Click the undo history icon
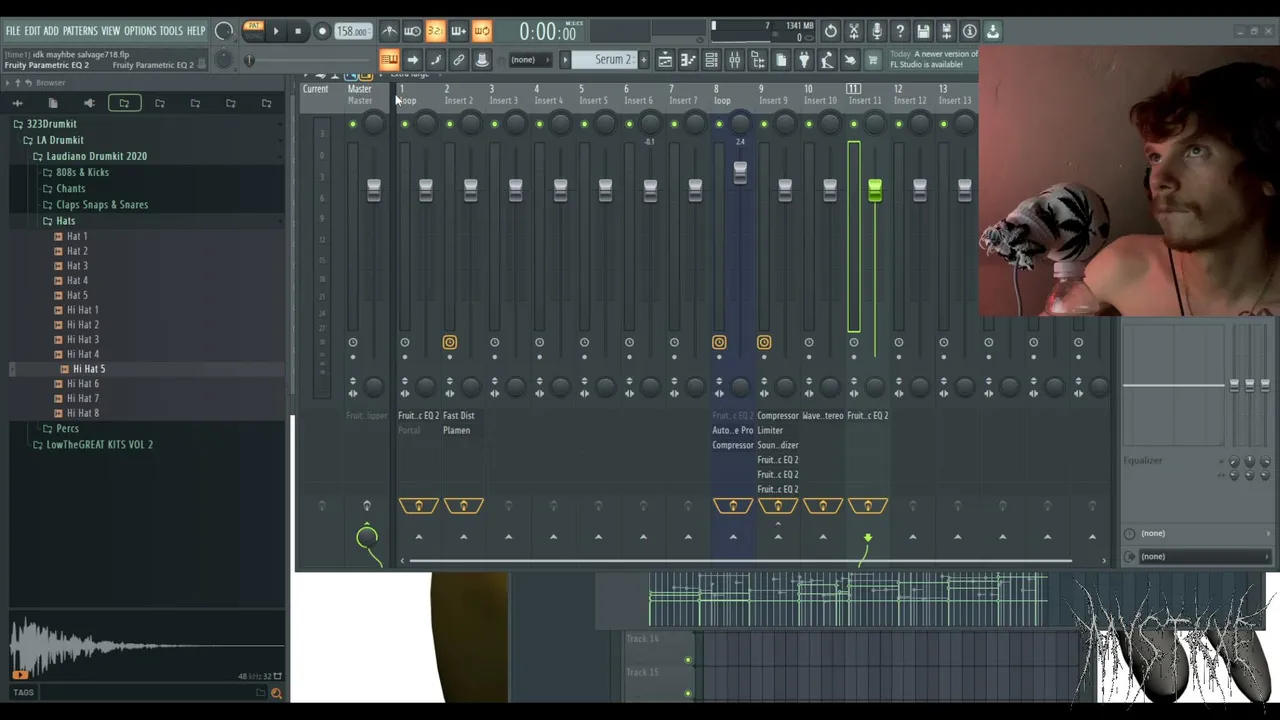The image size is (1280, 720). point(831,31)
